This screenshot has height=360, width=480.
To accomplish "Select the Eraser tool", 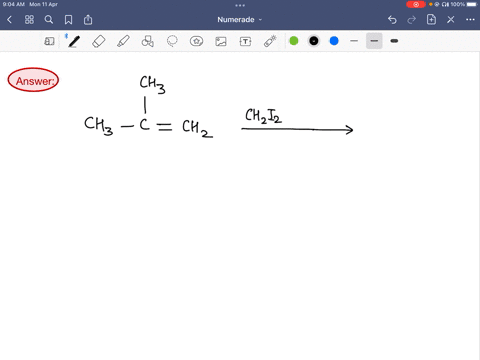I will [x=99, y=41].
